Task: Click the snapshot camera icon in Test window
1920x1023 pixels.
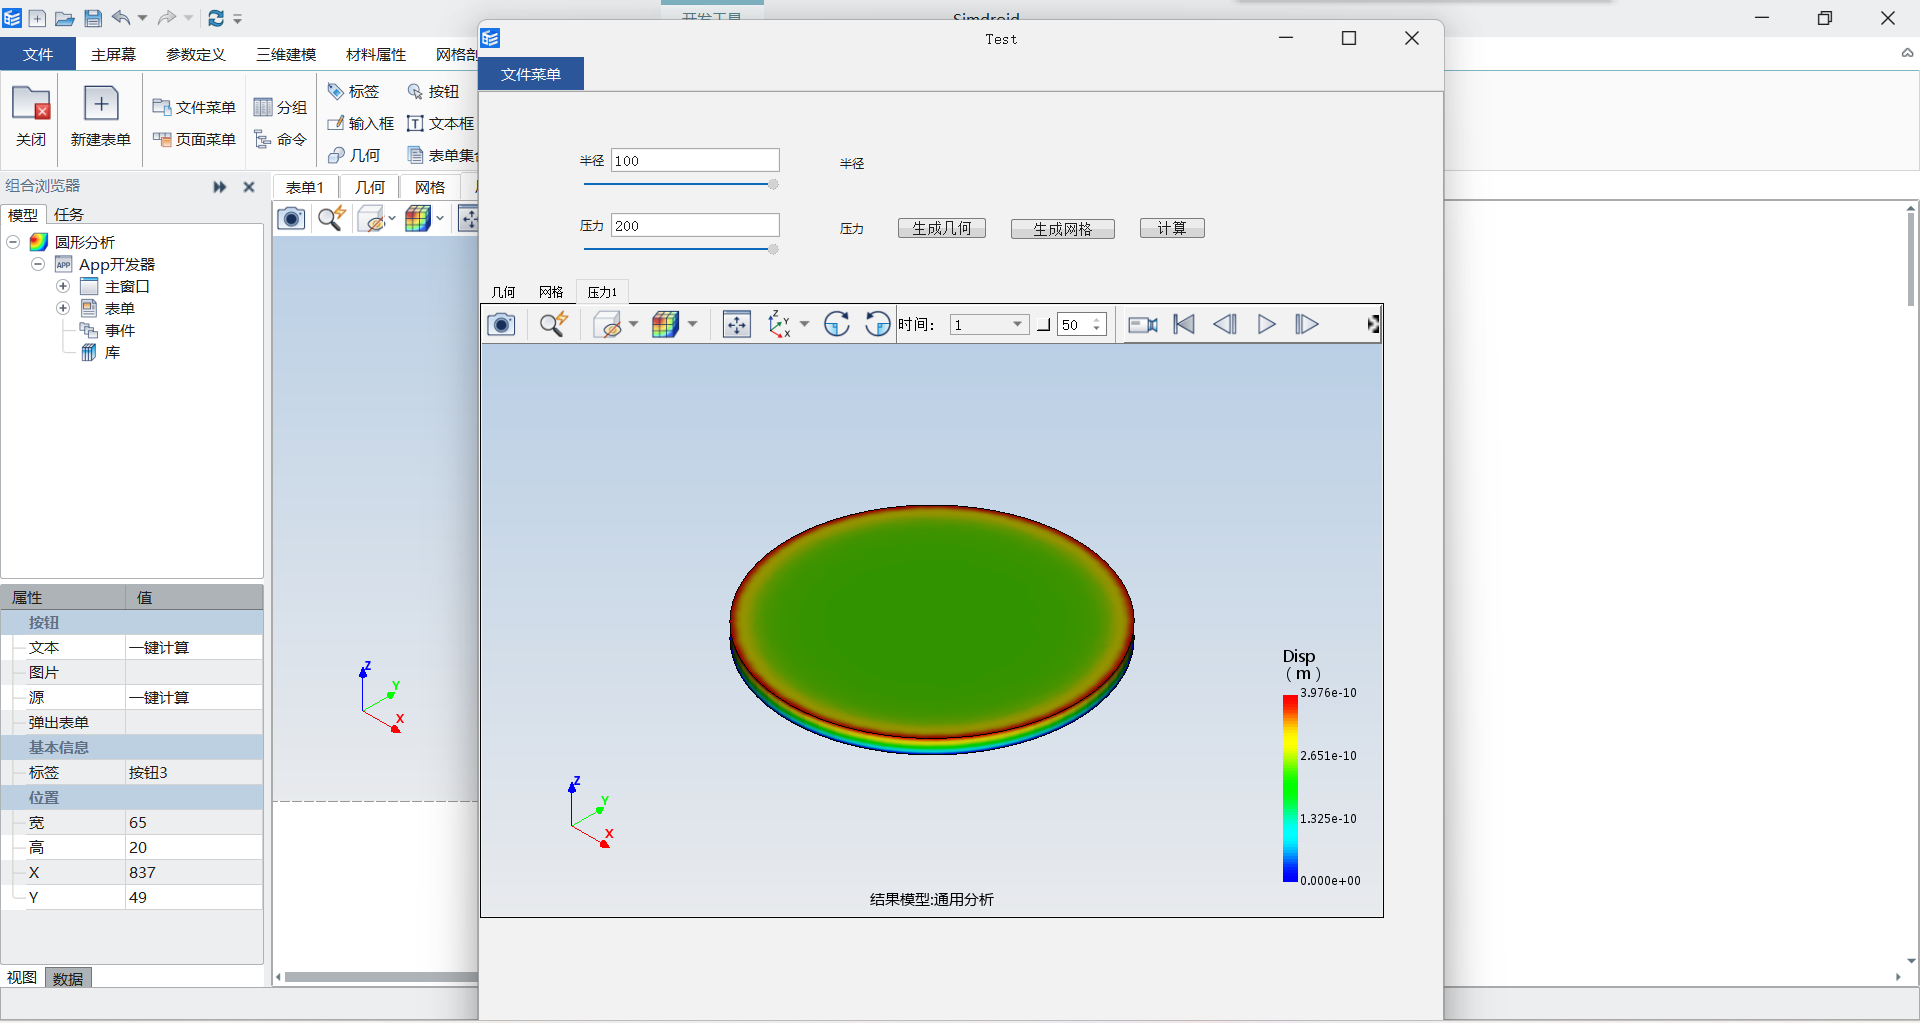Action: pos(501,324)
